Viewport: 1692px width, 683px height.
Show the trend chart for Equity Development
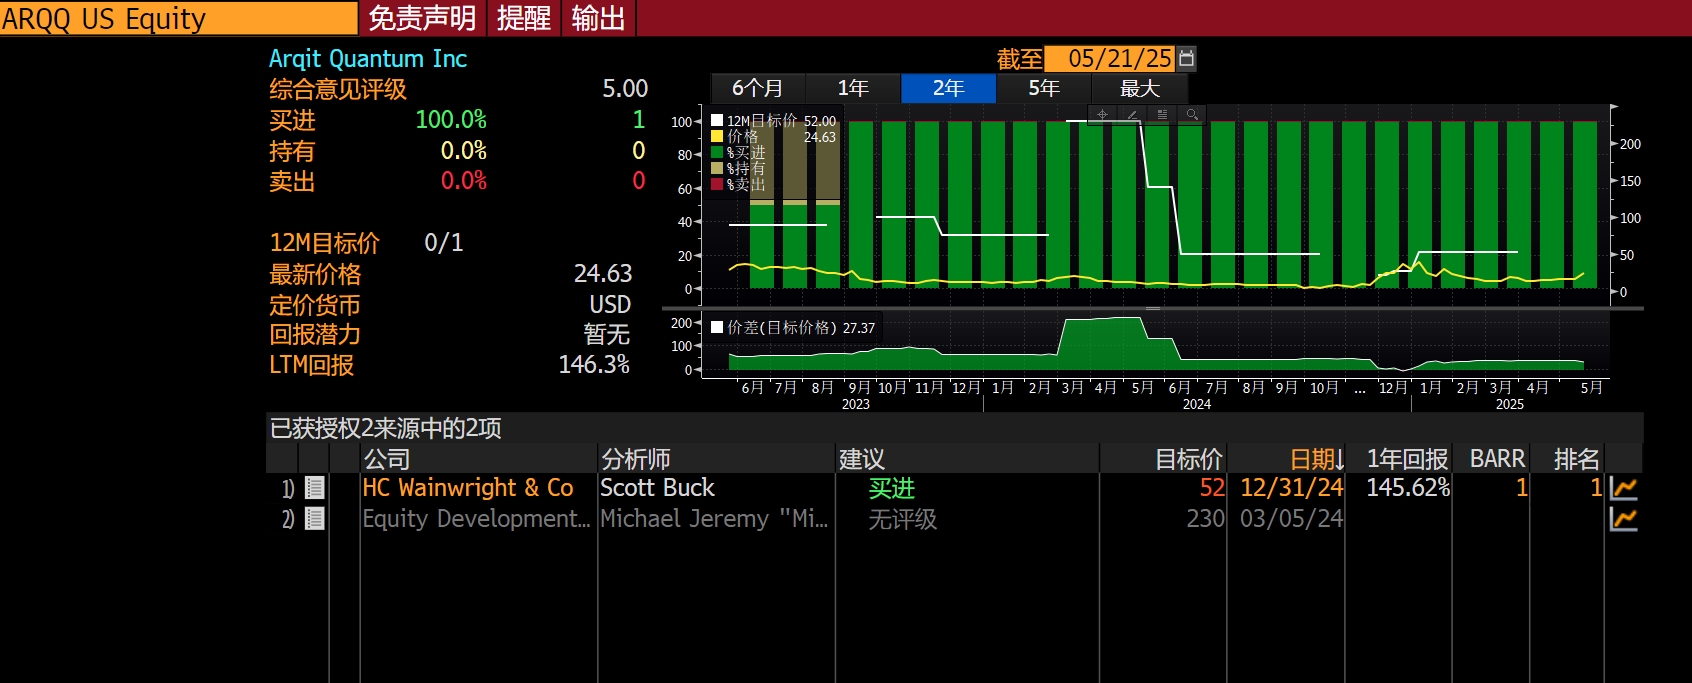[1624, 519]
